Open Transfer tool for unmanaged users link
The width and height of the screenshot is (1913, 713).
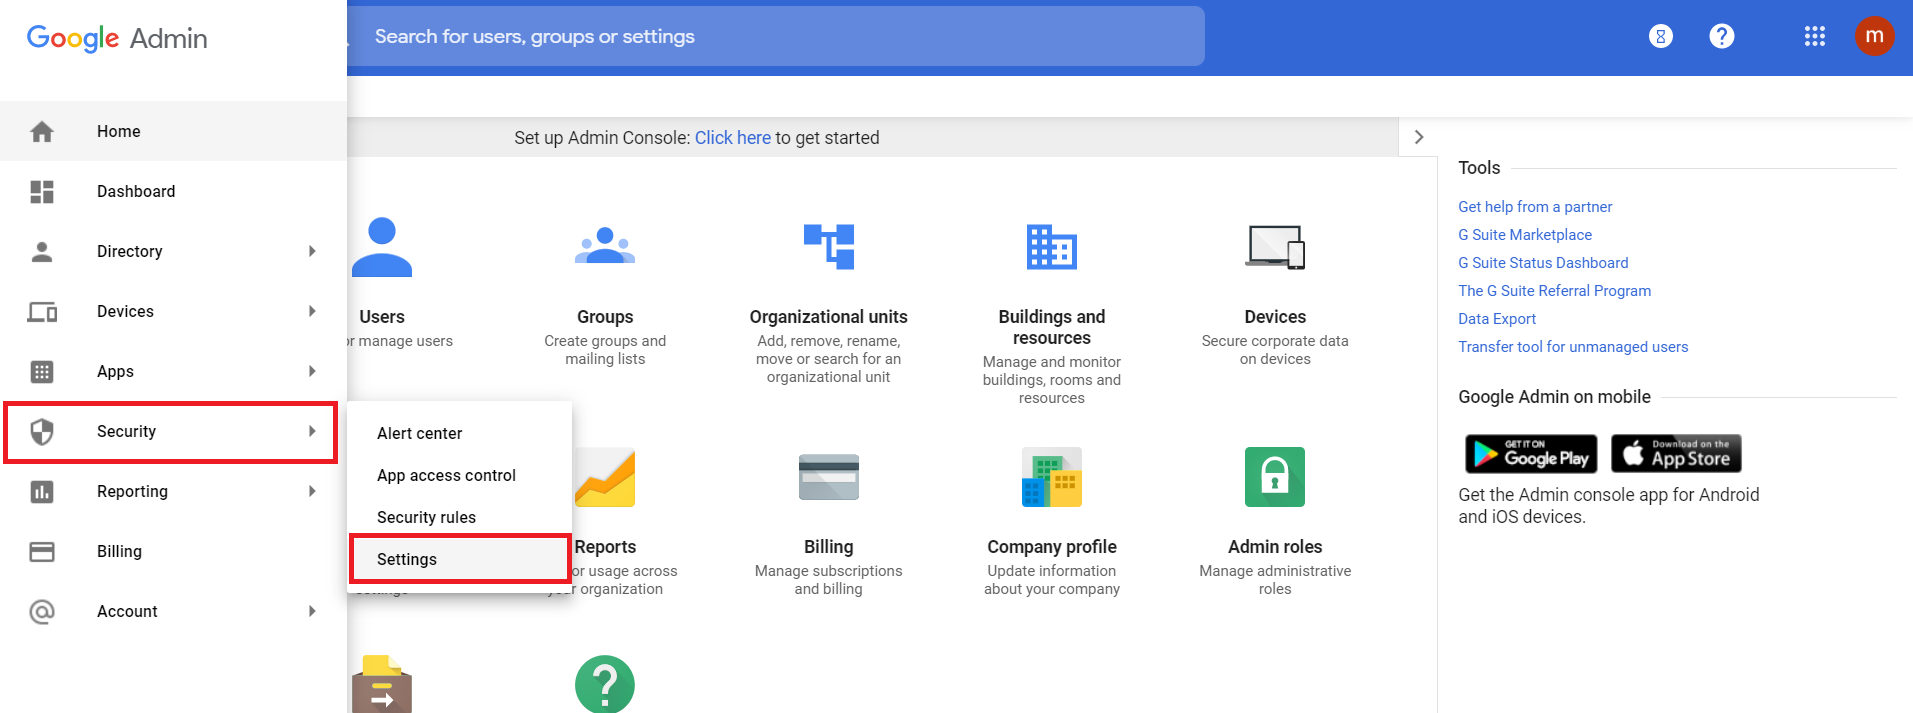(1573, 347)
